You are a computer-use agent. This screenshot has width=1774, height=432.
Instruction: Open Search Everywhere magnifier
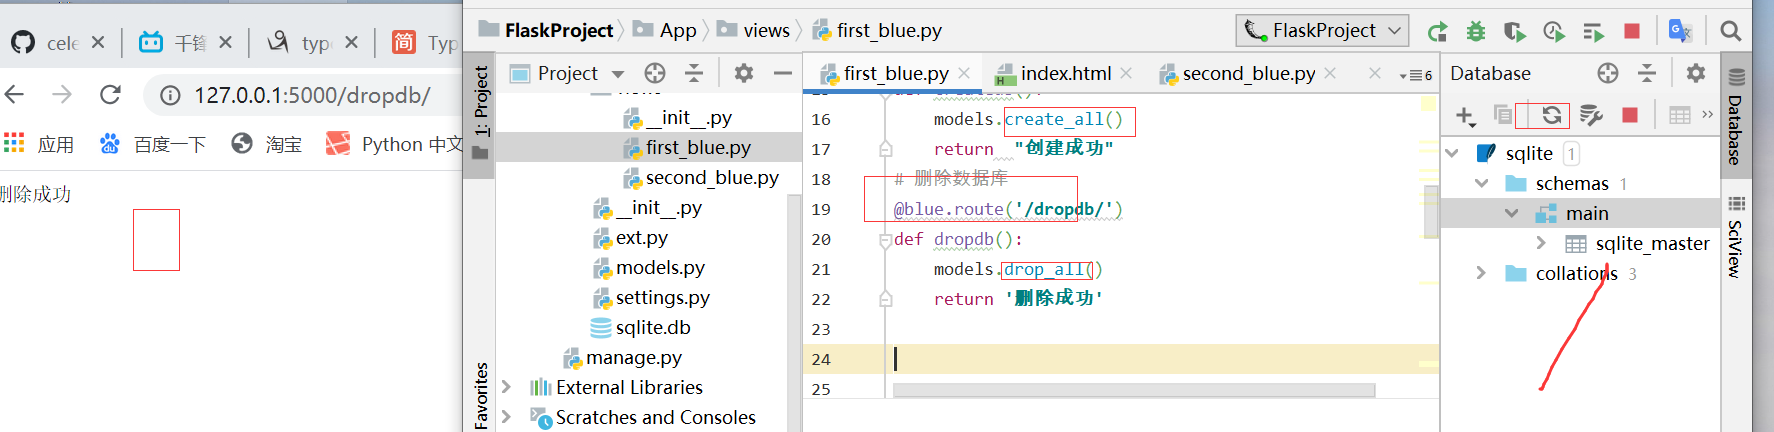coord(1731,31)
